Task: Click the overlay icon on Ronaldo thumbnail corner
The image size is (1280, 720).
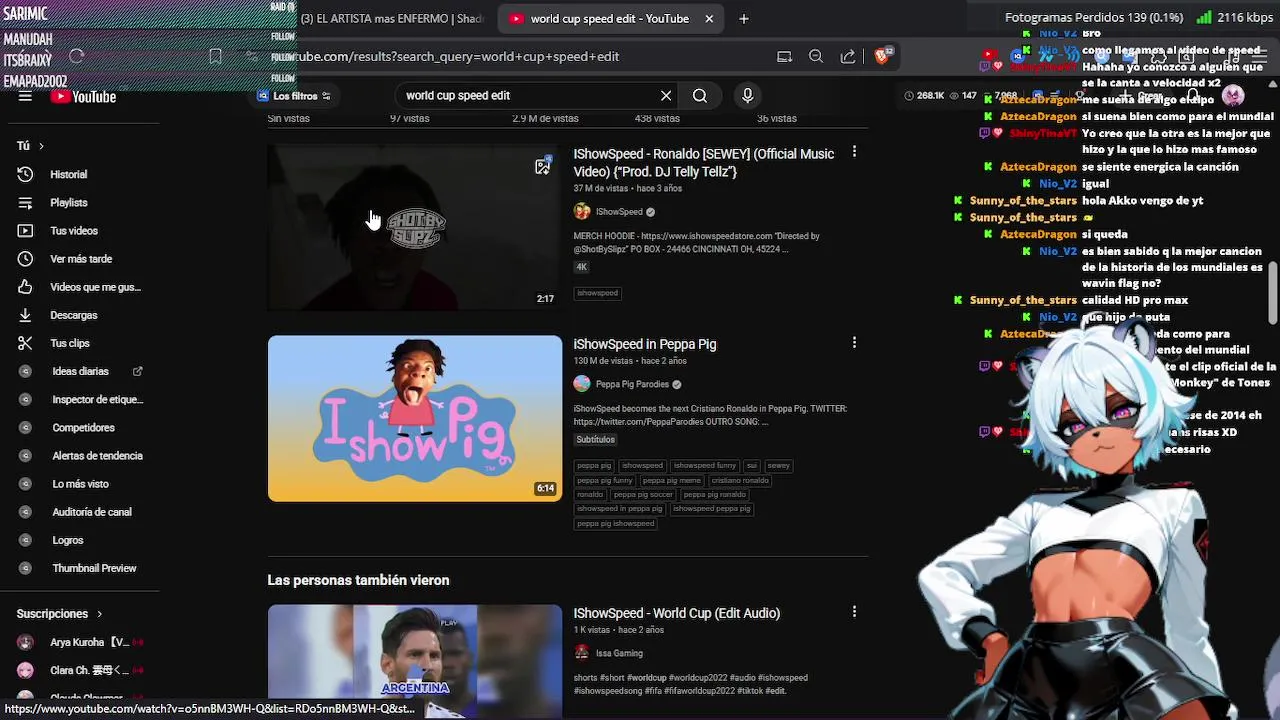Action: click(542, 166)
